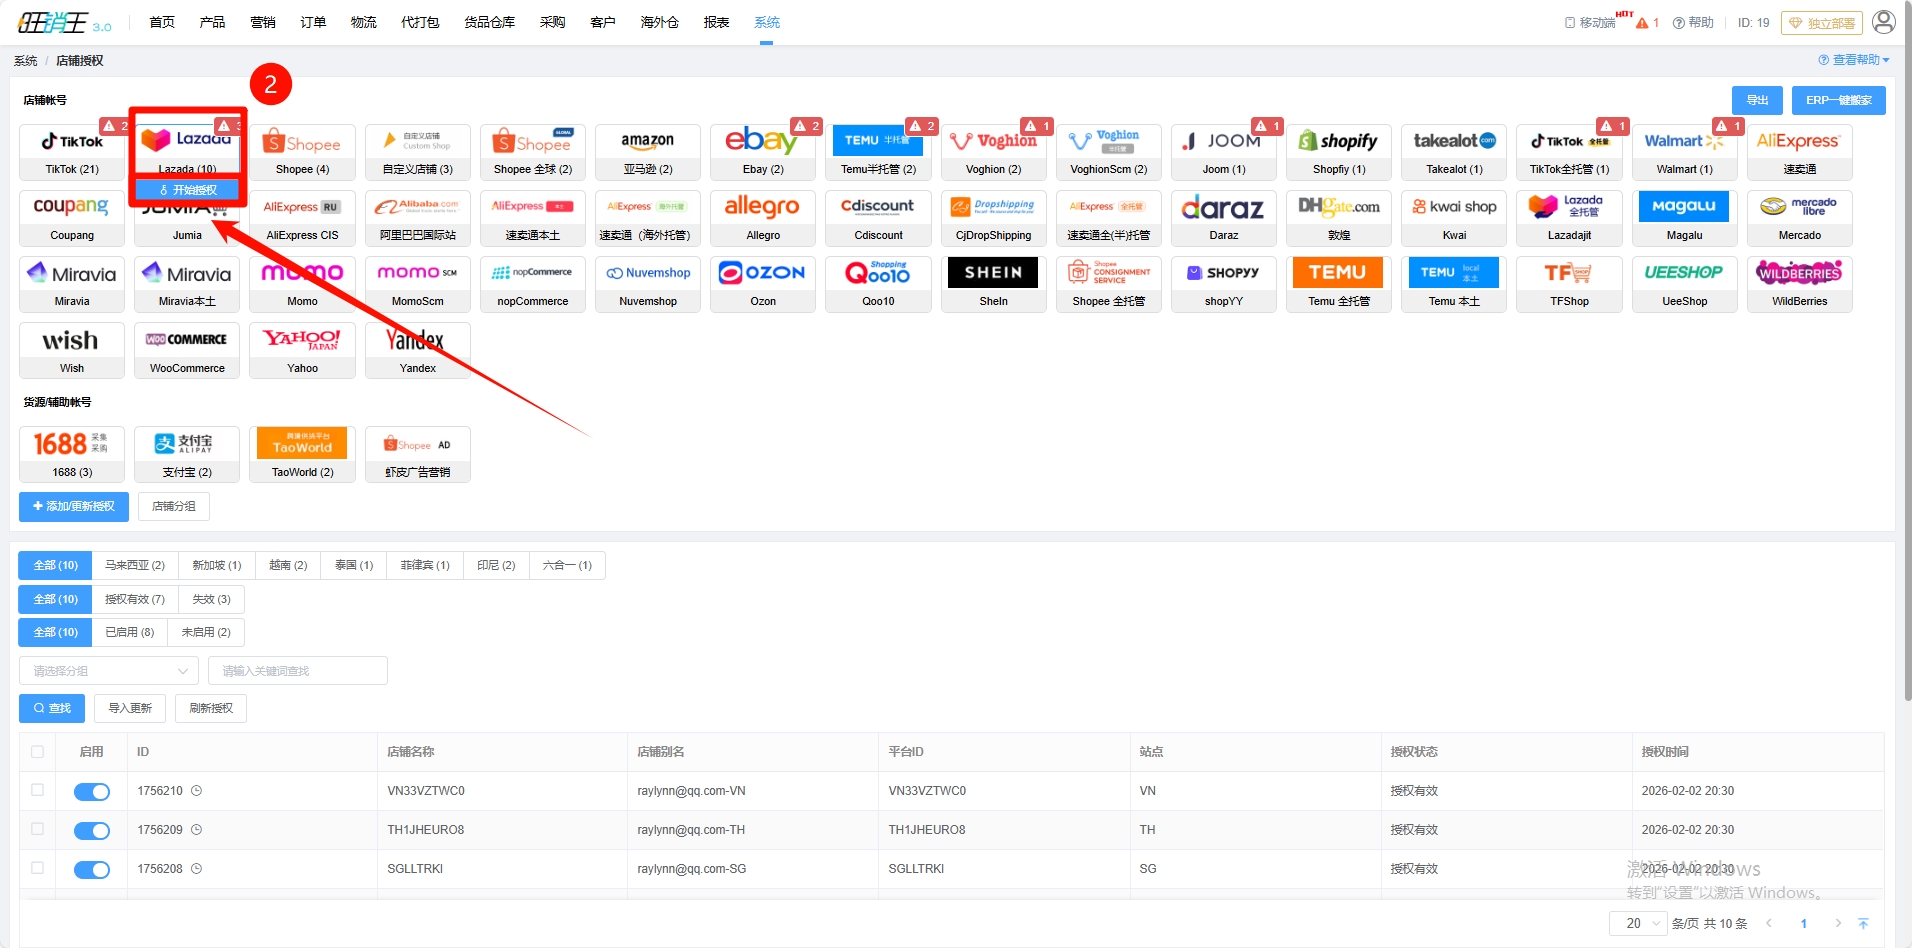Open the 1688 sourcing account tile
Screen dimensions: 1912x948
[x=72, y=453]
